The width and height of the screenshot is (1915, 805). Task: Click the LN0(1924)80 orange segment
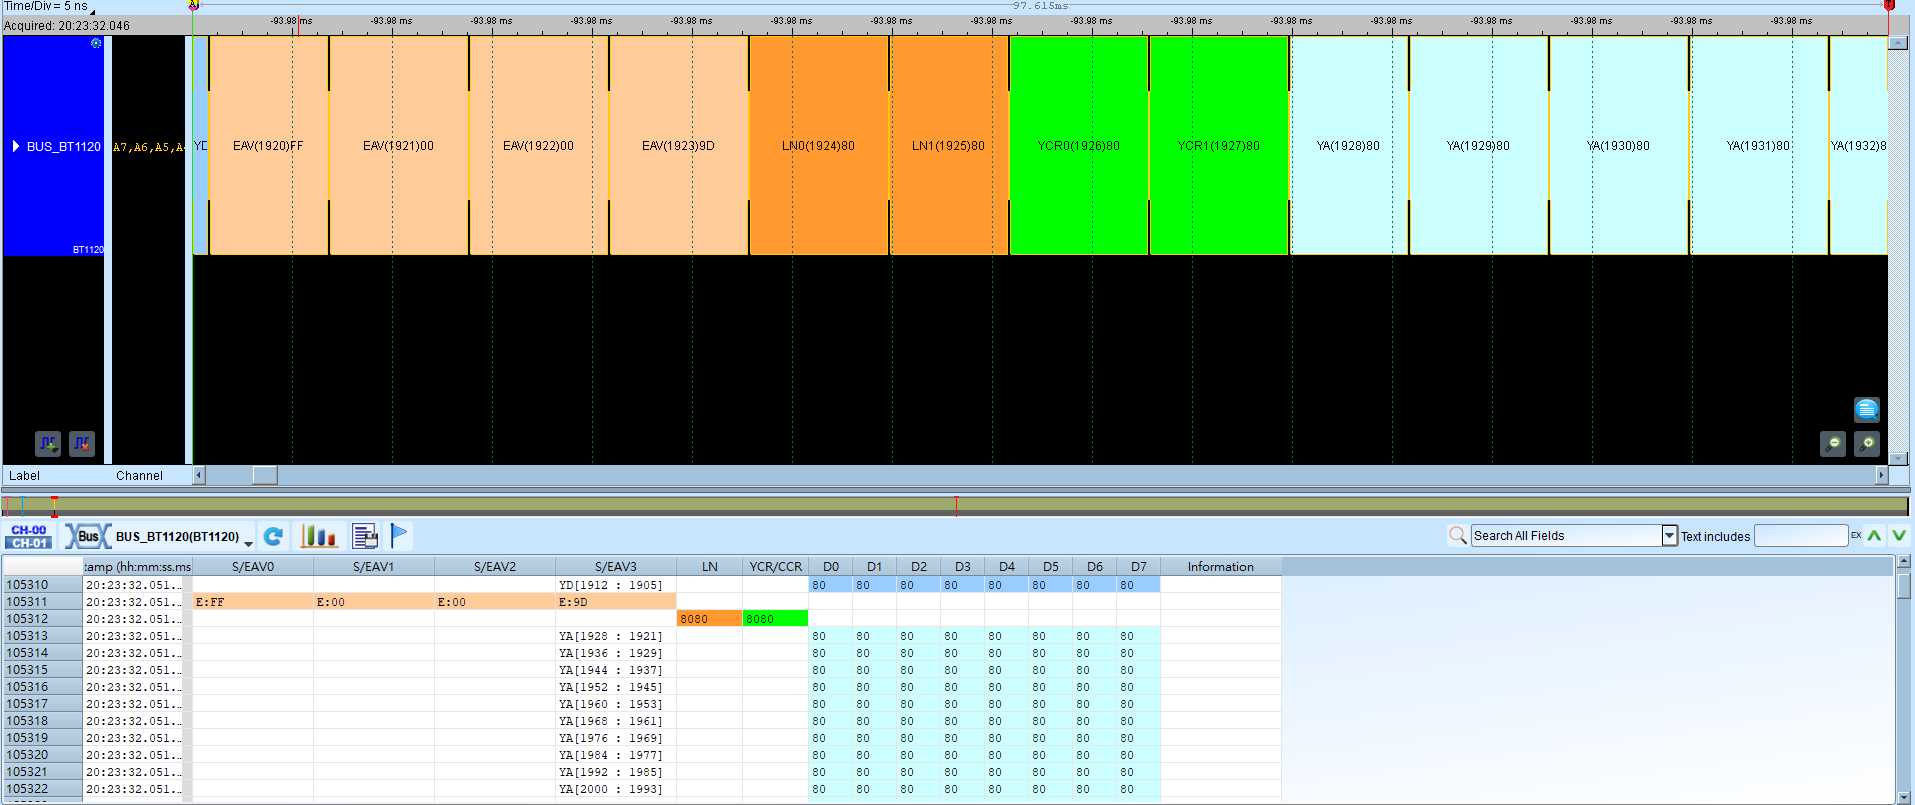(x=819, y=146)
